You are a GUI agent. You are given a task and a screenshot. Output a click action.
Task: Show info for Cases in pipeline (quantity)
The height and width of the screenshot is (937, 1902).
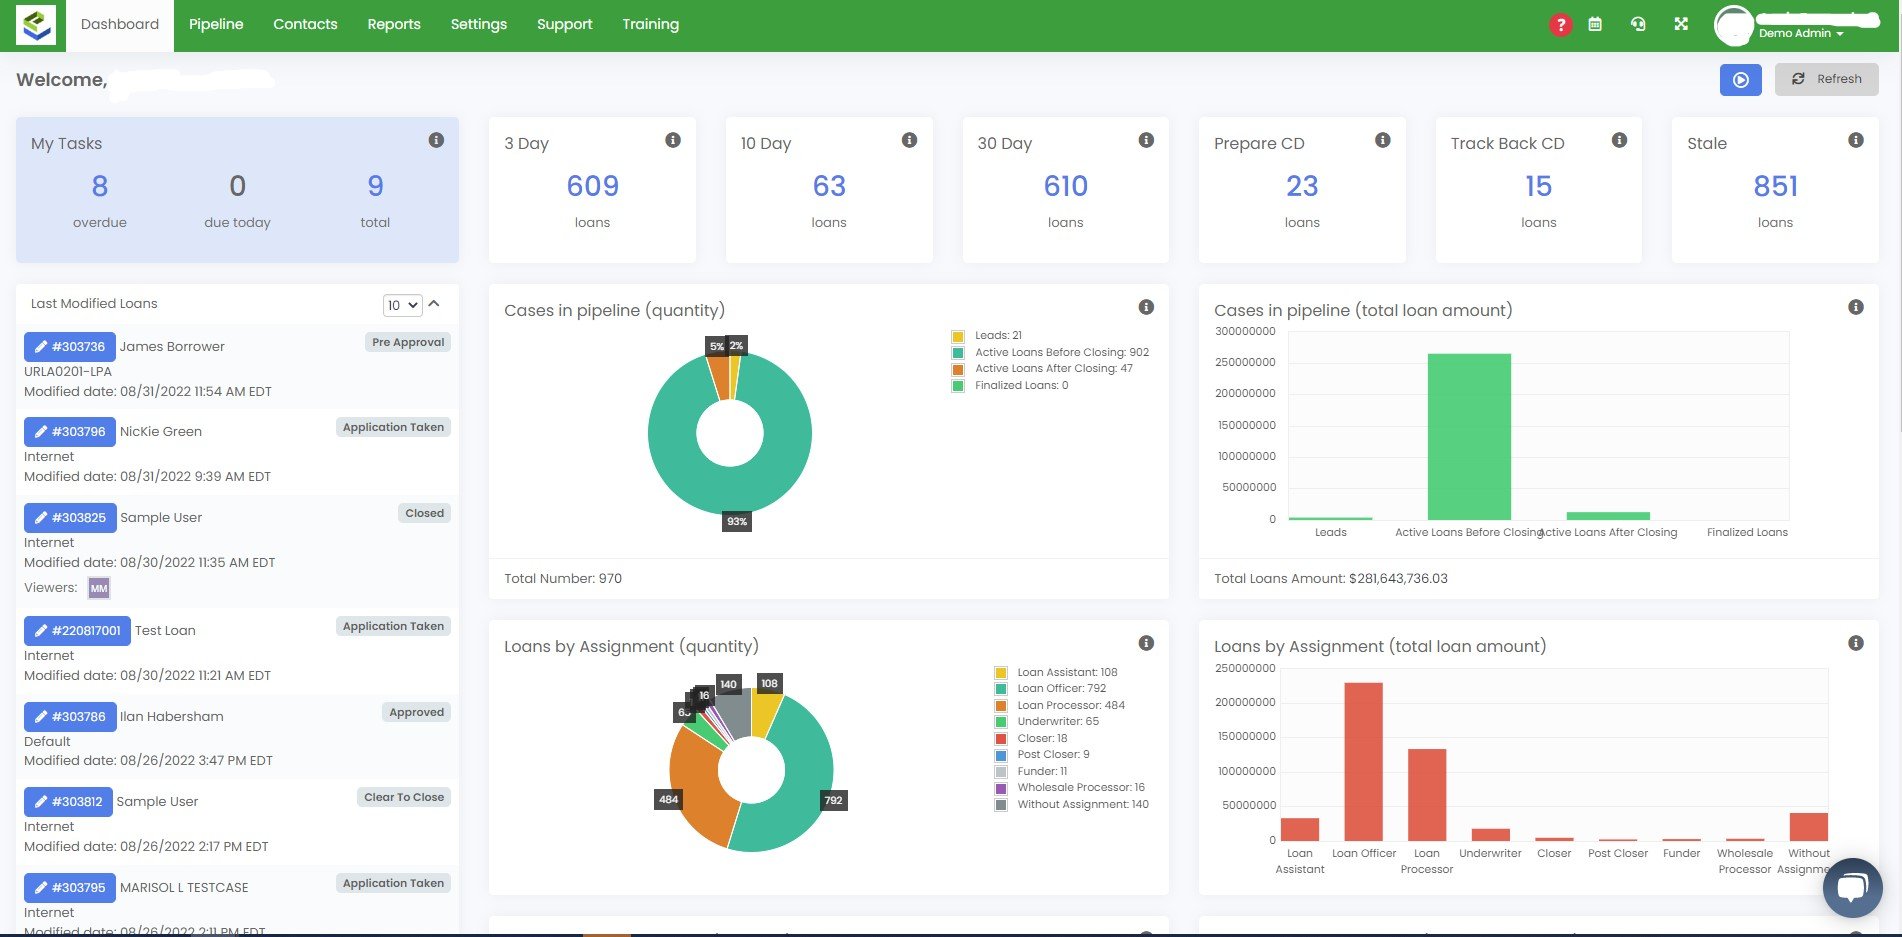pos(1146,307)
